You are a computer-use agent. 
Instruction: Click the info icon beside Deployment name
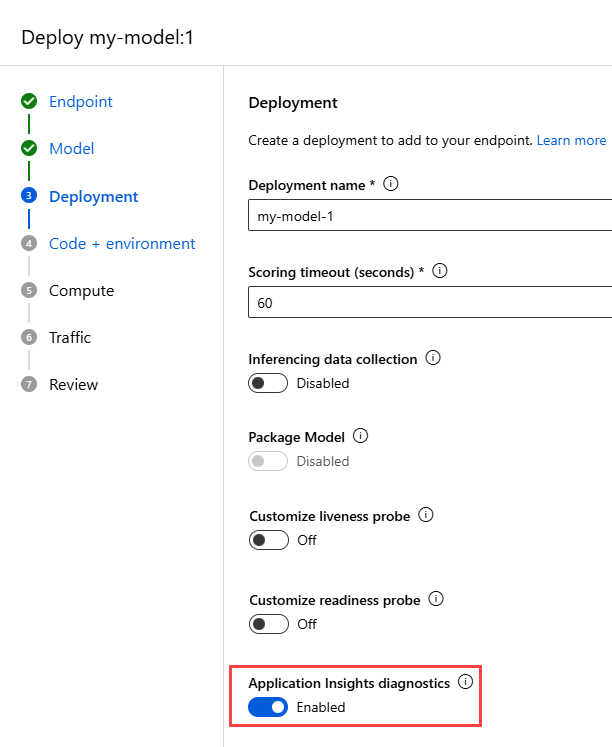pyautogui.click(x=391, y=184)
